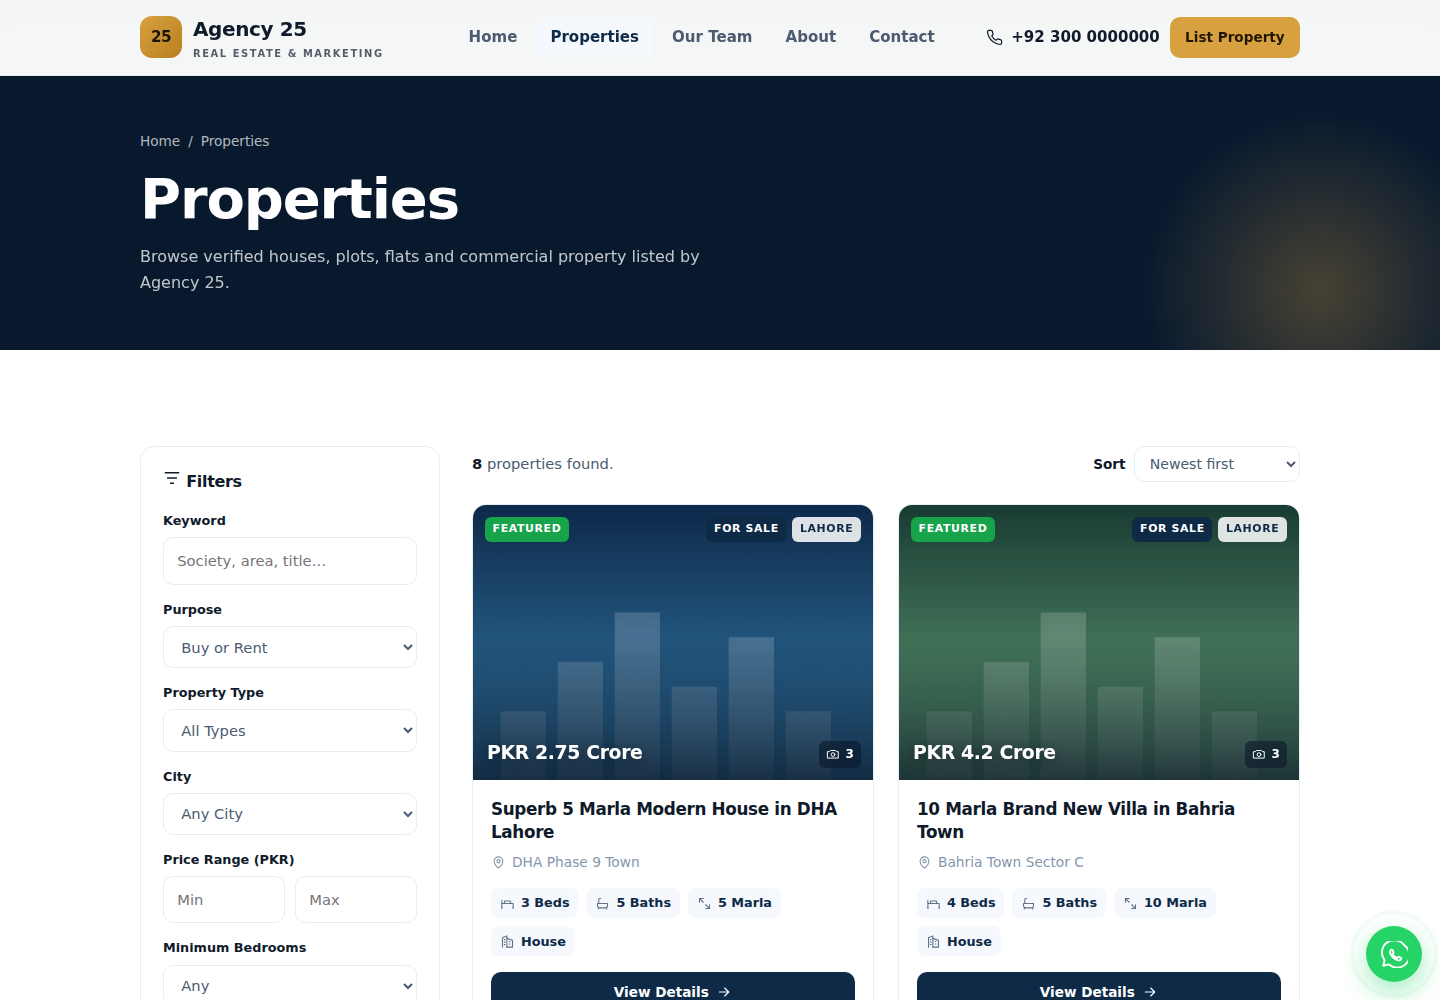The height and width of the screenshot is (1000, 1440).
Task: Open the Purpose dropdown showing Buy or Rent
Action: tap(290, 647)
